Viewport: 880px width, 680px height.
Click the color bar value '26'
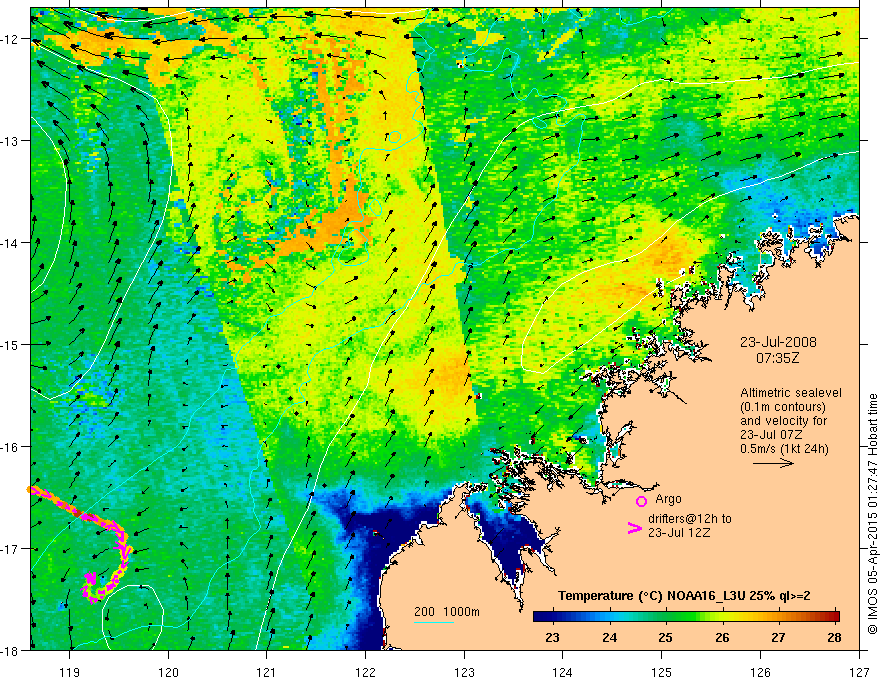pyautogui.click(x=722, y=637)
